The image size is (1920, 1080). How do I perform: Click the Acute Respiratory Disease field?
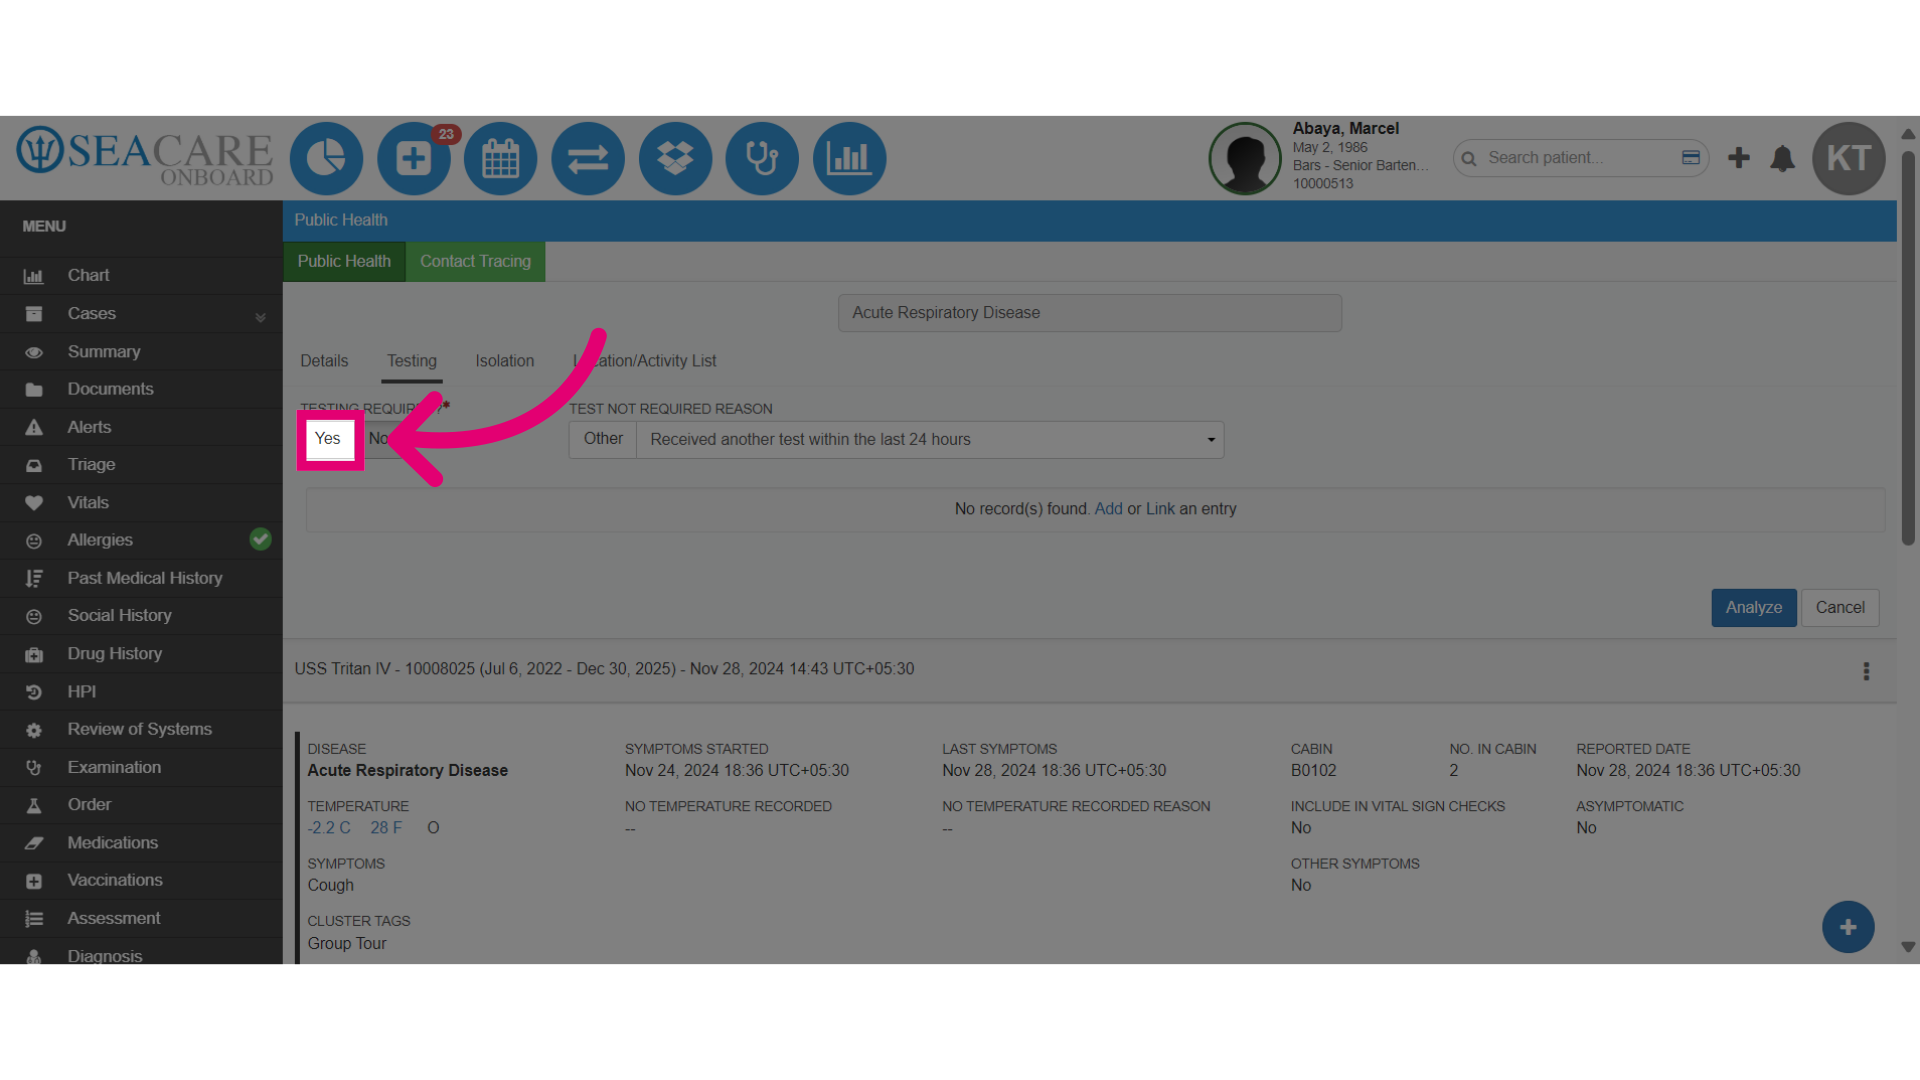click(1090, 313)
